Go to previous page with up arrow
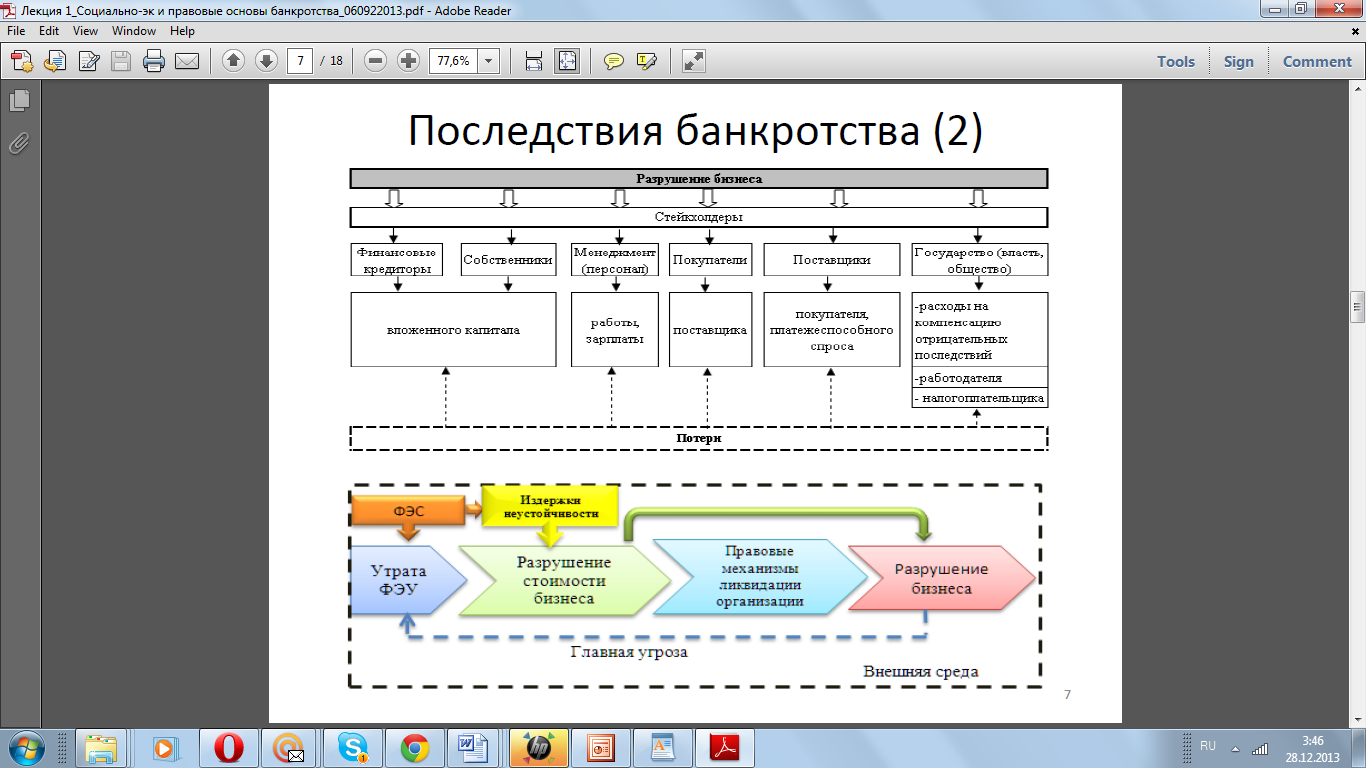 coord(233,61)
